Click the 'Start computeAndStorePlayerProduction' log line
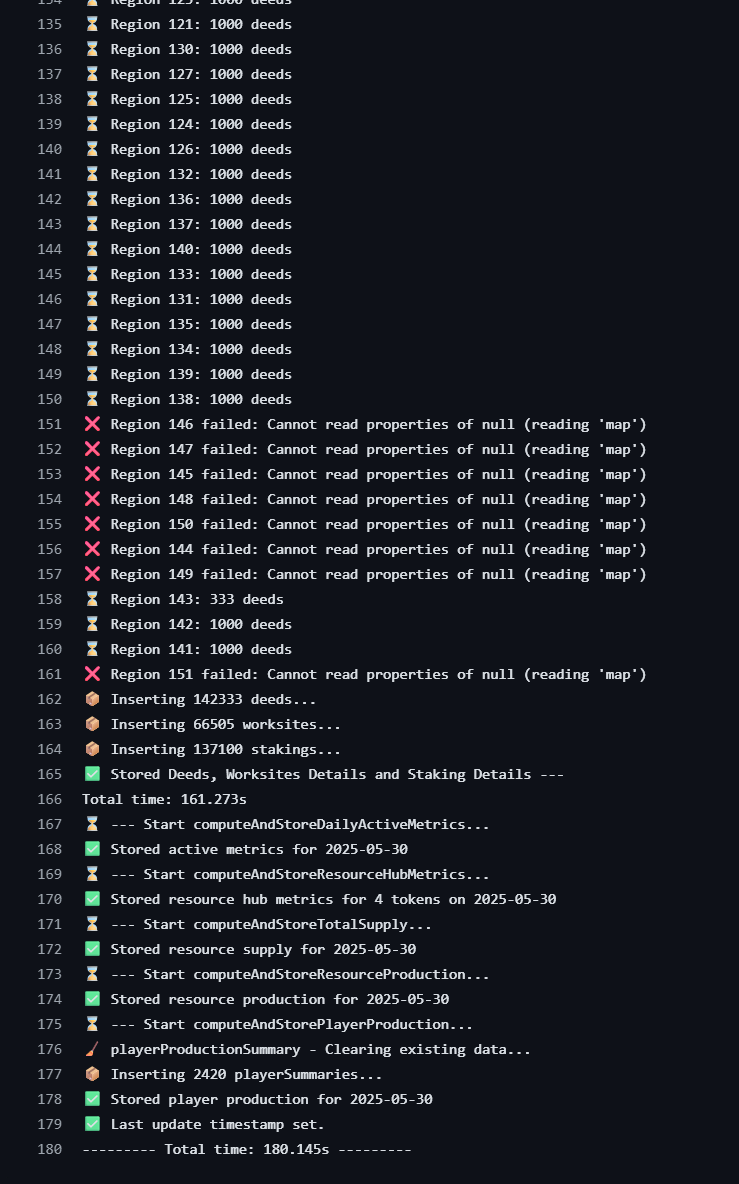 (291, 1025)
